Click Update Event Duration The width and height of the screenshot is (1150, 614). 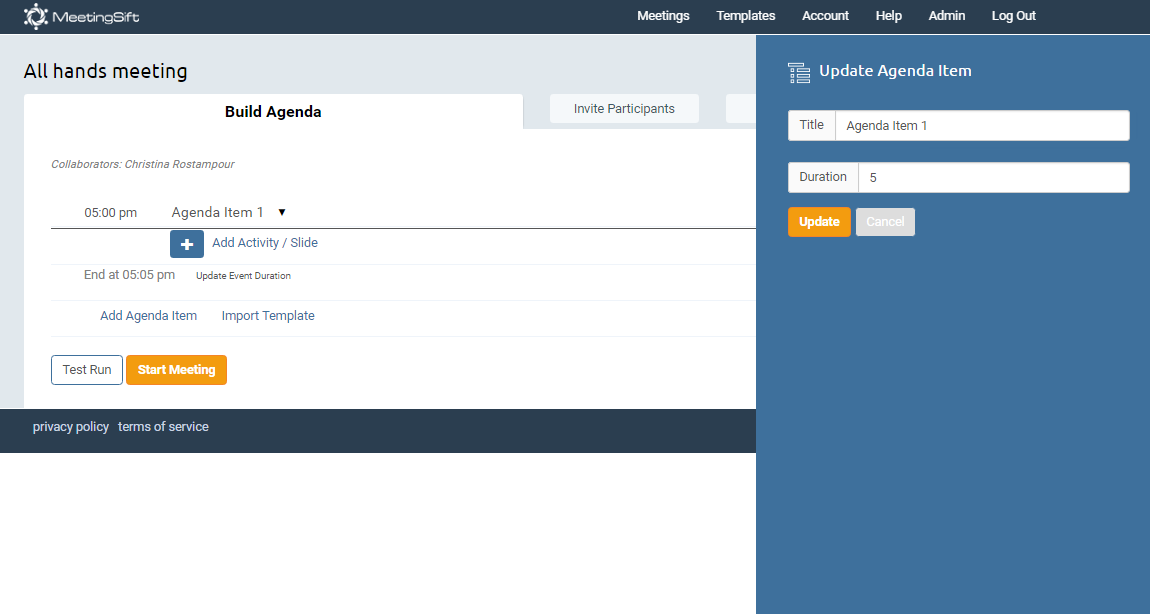coord(243,276)
